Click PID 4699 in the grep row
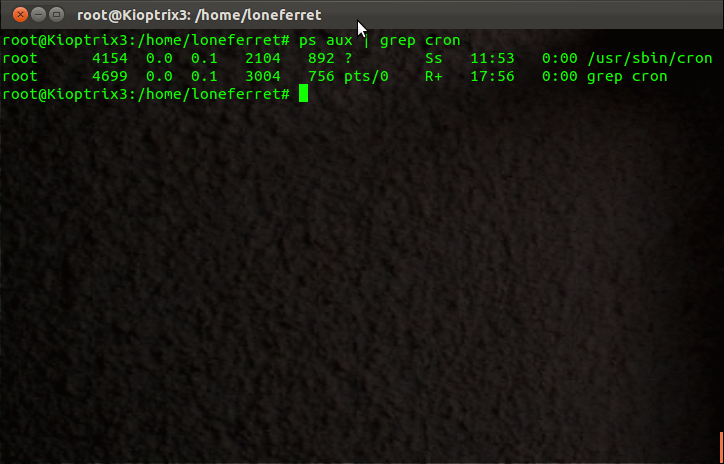The width and height of the screenshot is (724, 464). point(110,76)
